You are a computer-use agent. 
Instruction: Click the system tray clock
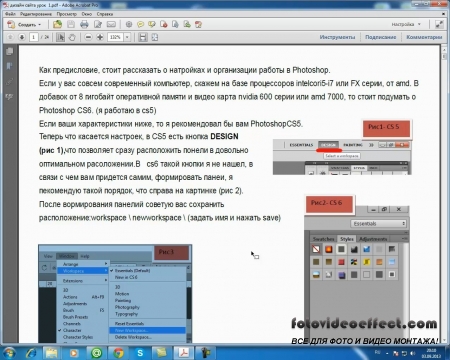pos(431,353)
